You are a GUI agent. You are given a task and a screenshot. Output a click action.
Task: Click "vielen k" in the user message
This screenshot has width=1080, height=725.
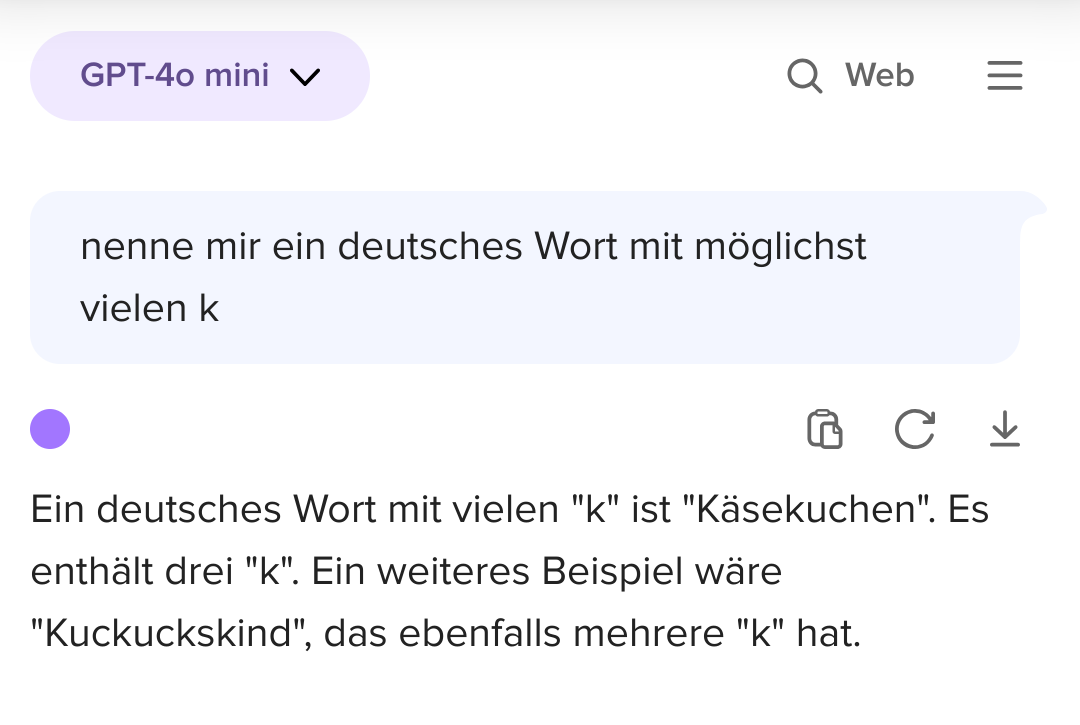tap(149, 308)
